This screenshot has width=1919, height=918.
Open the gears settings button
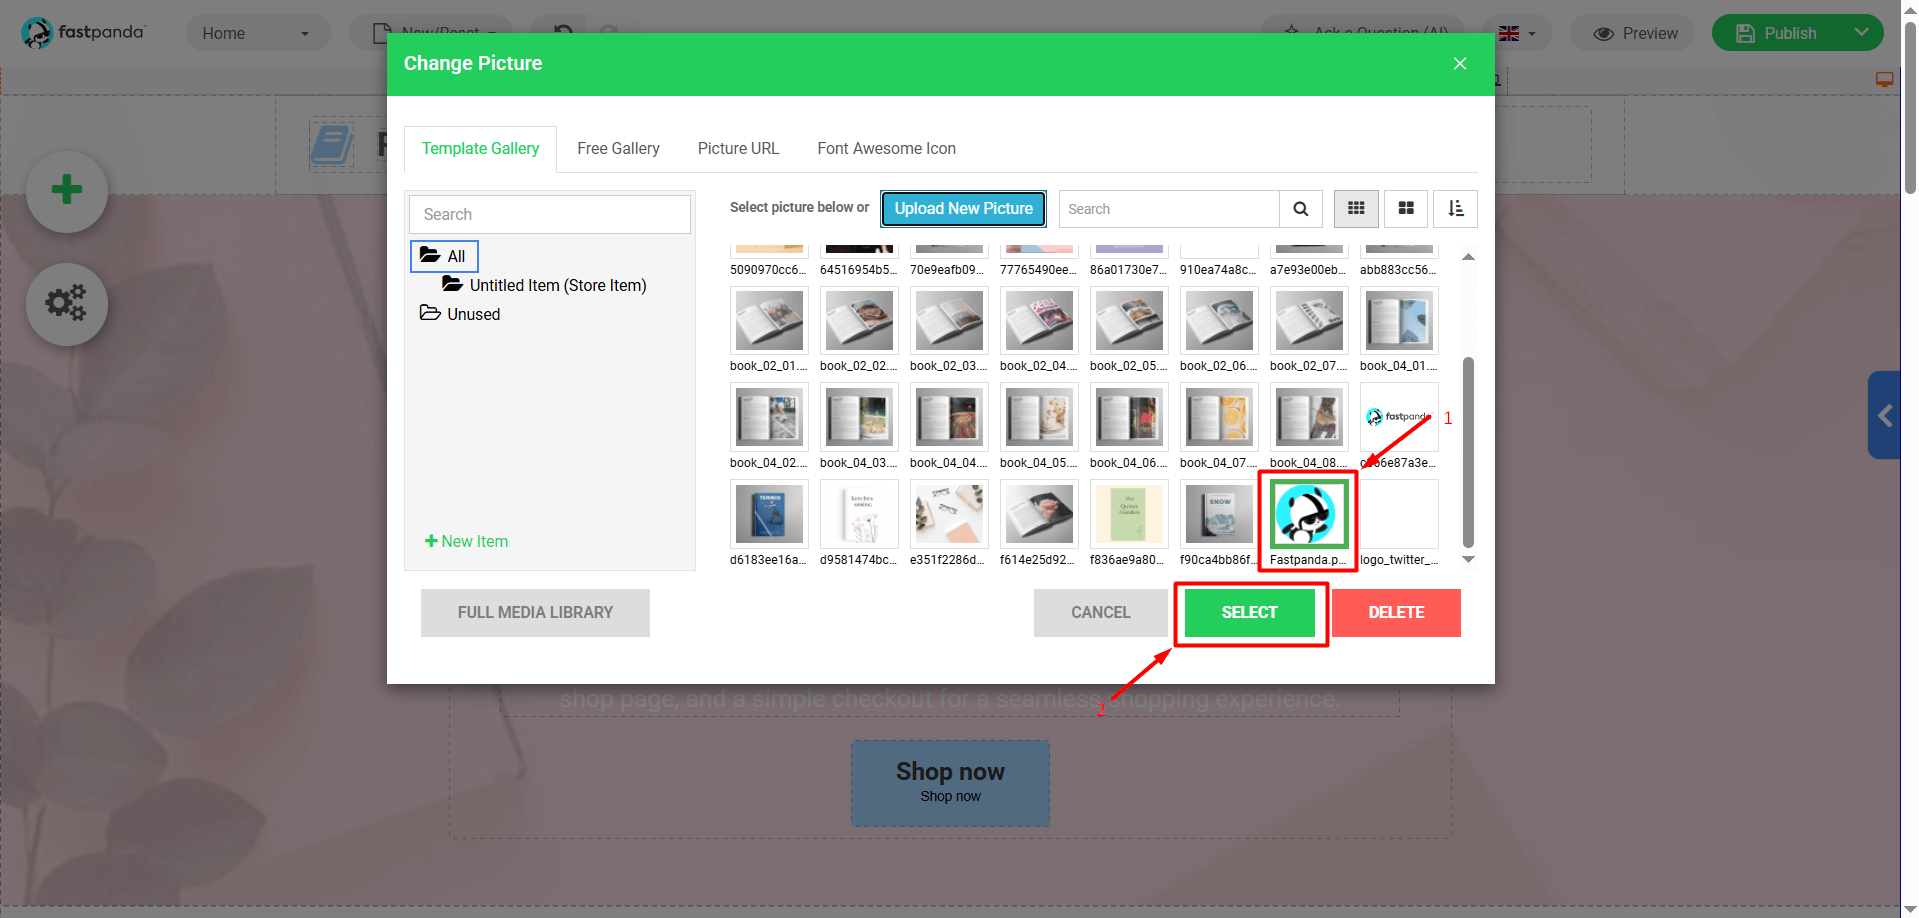pyautogui.click(x=67, y=304)
